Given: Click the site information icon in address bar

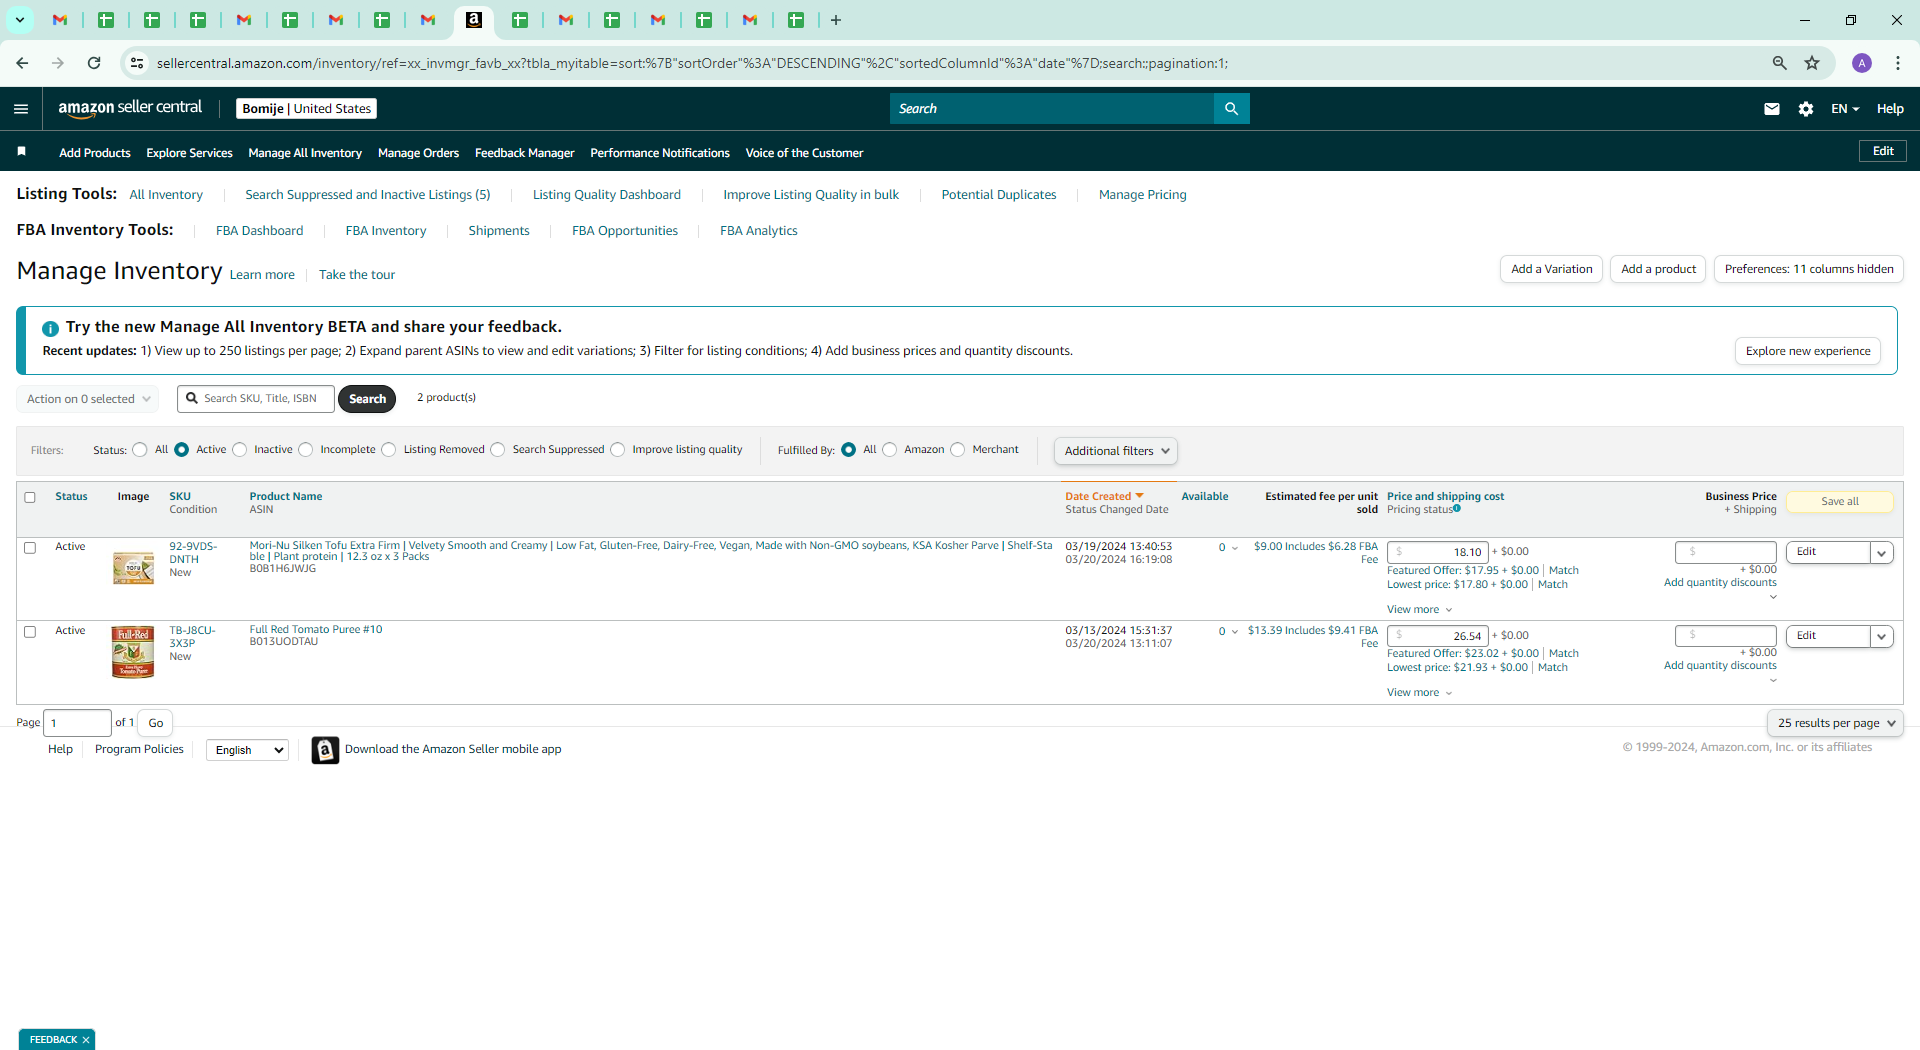Looking at the screenshot, I should click(137, 63).
